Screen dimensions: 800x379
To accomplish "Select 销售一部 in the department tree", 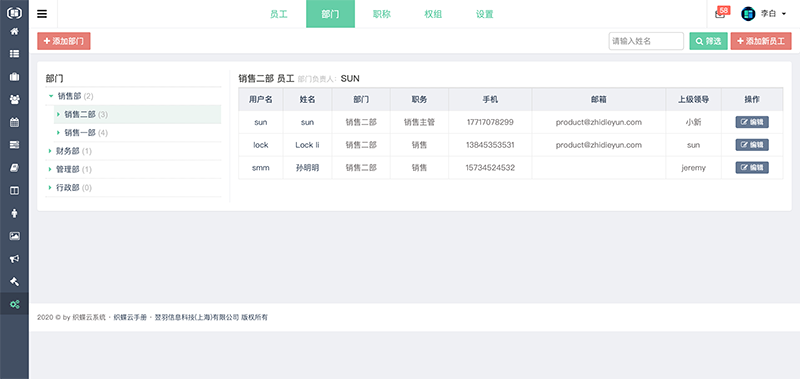I will pos(80,133).
